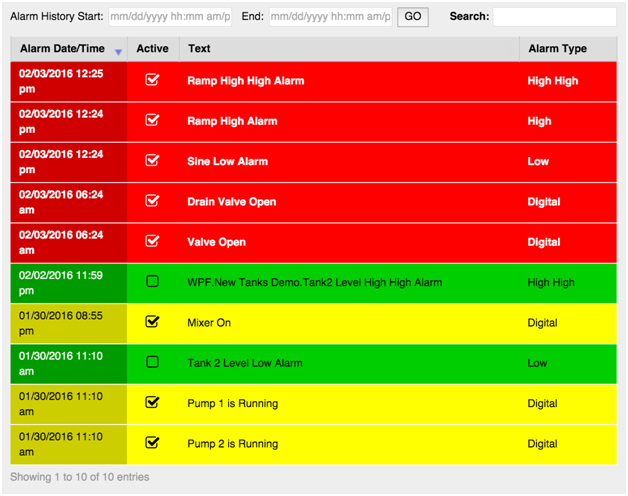Click 'Digital' alarm type of Mixer On
Image resolution: width=628 pixels, height=496 pixels.
pos(542,323)
